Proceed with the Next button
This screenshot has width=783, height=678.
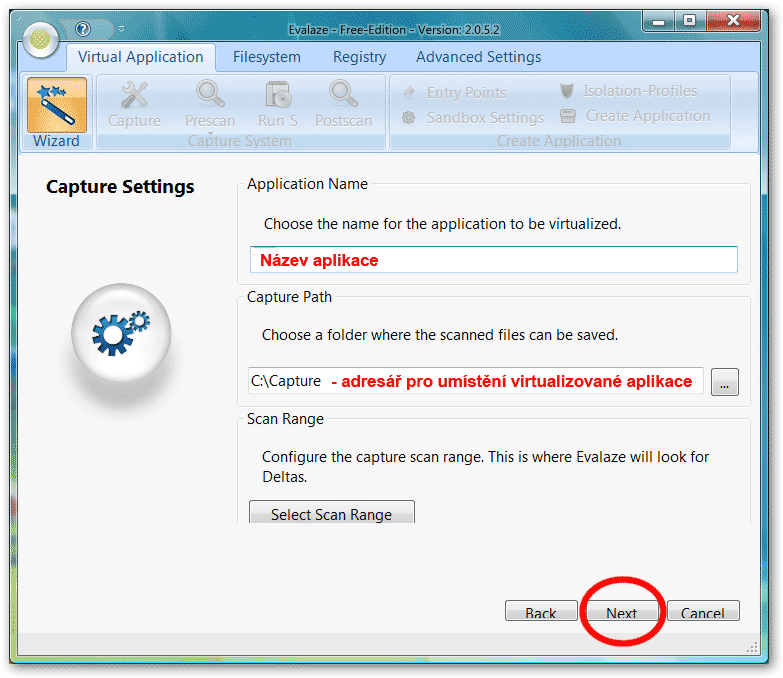click(x=622, y=611)
